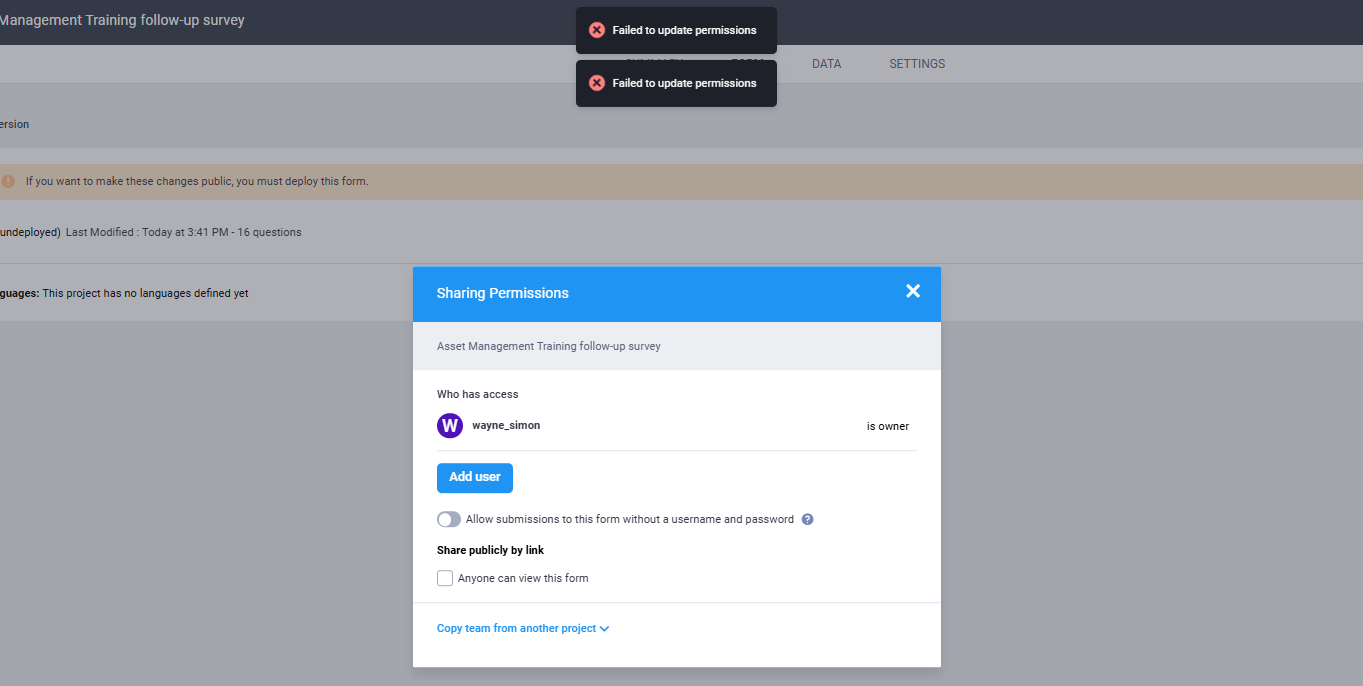
Task: Click the wayne_simon purple avatar icon
Action: coord(450,426)
